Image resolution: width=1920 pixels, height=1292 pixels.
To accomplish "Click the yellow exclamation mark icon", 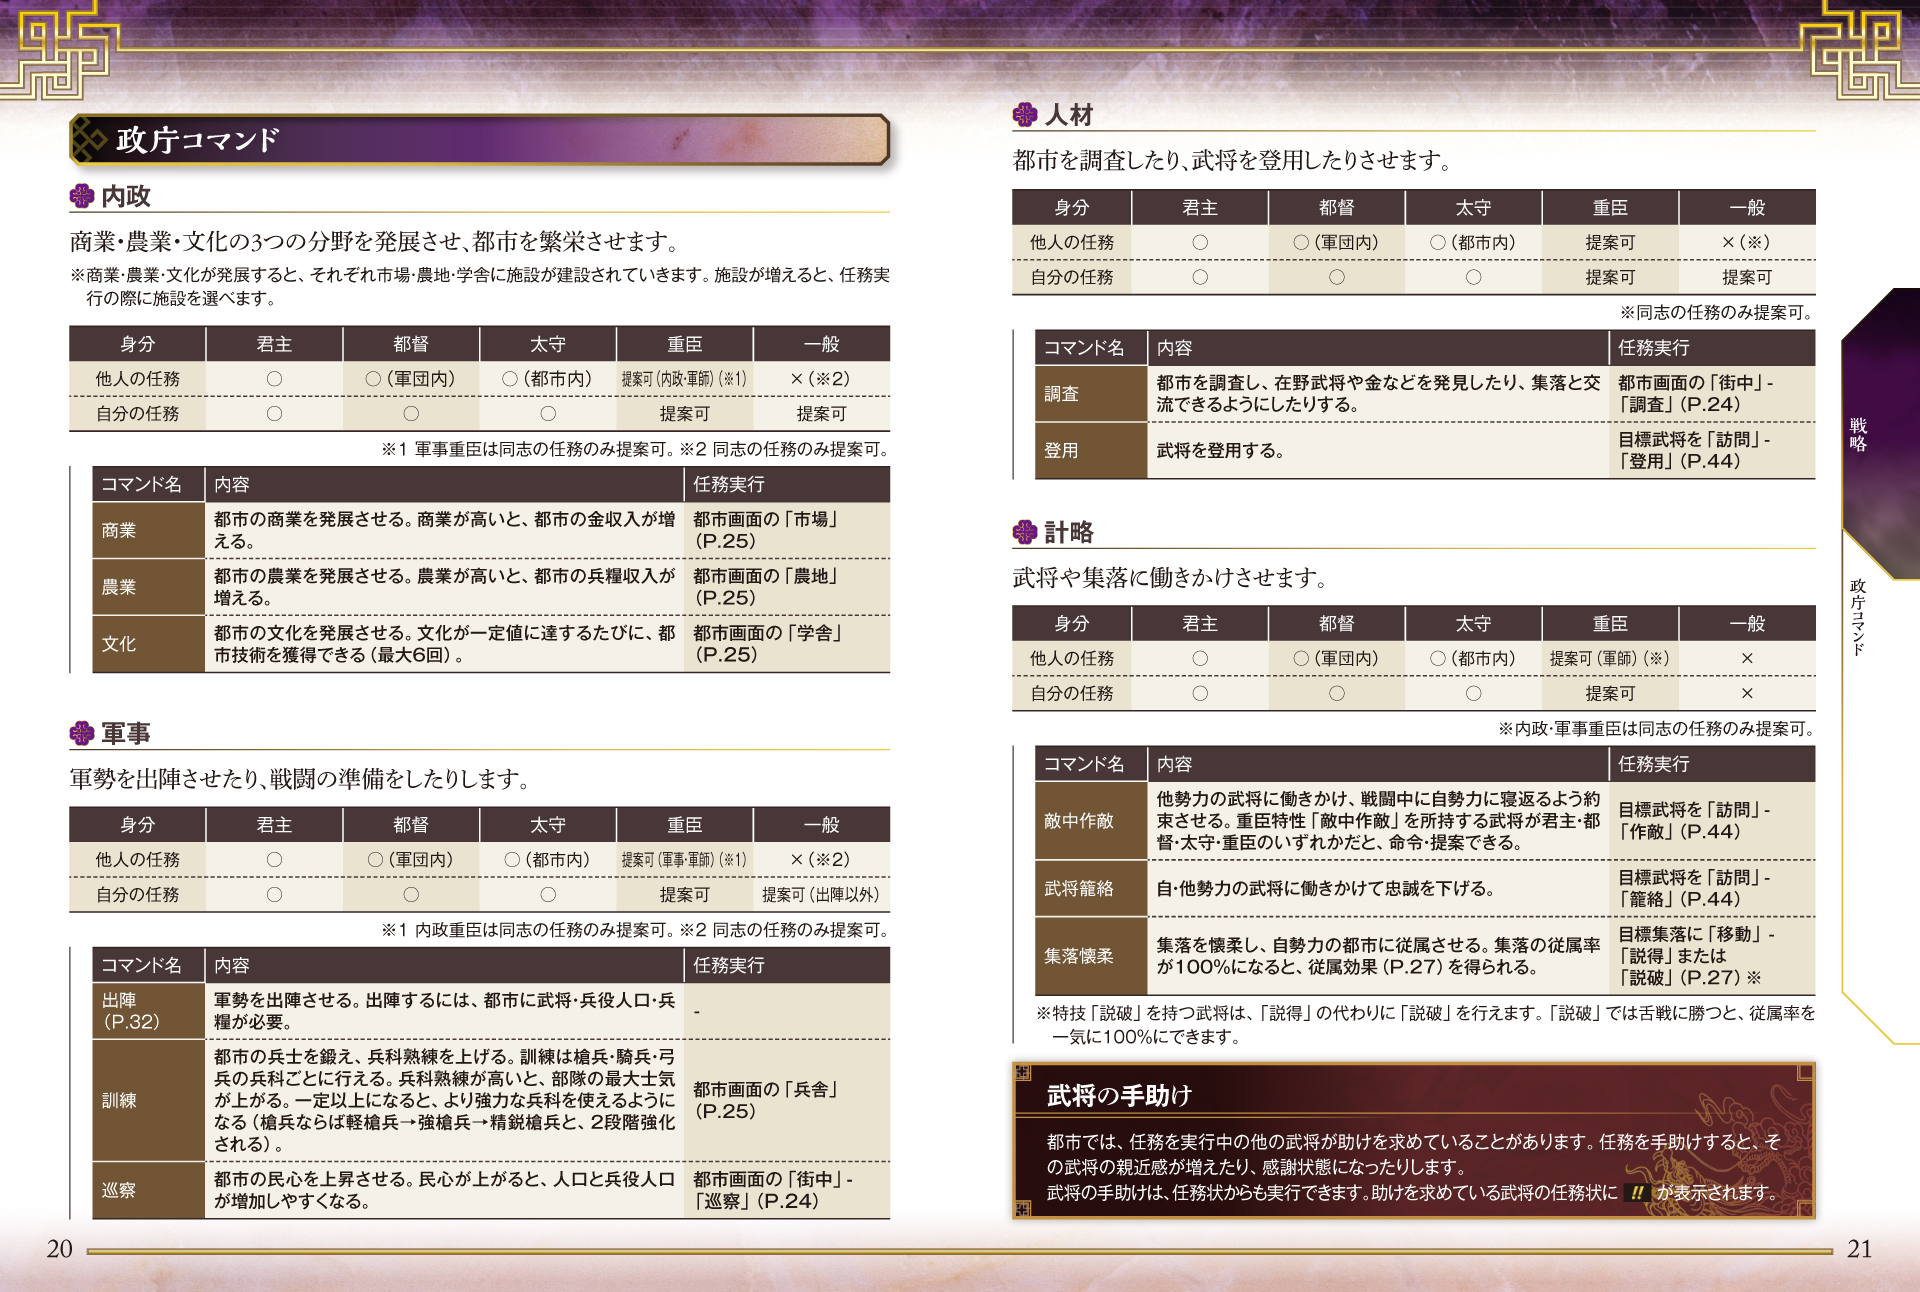I will click(x=1637, y=1192).
